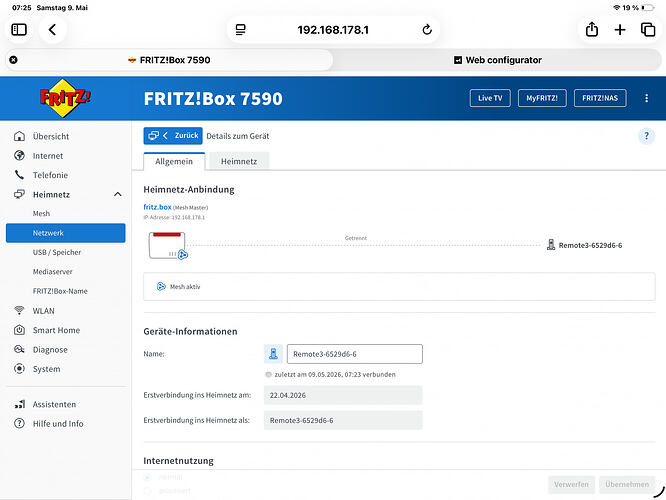Click the Assistenten icon
Viewport: 666px width, 500px height.
(20, 404)
